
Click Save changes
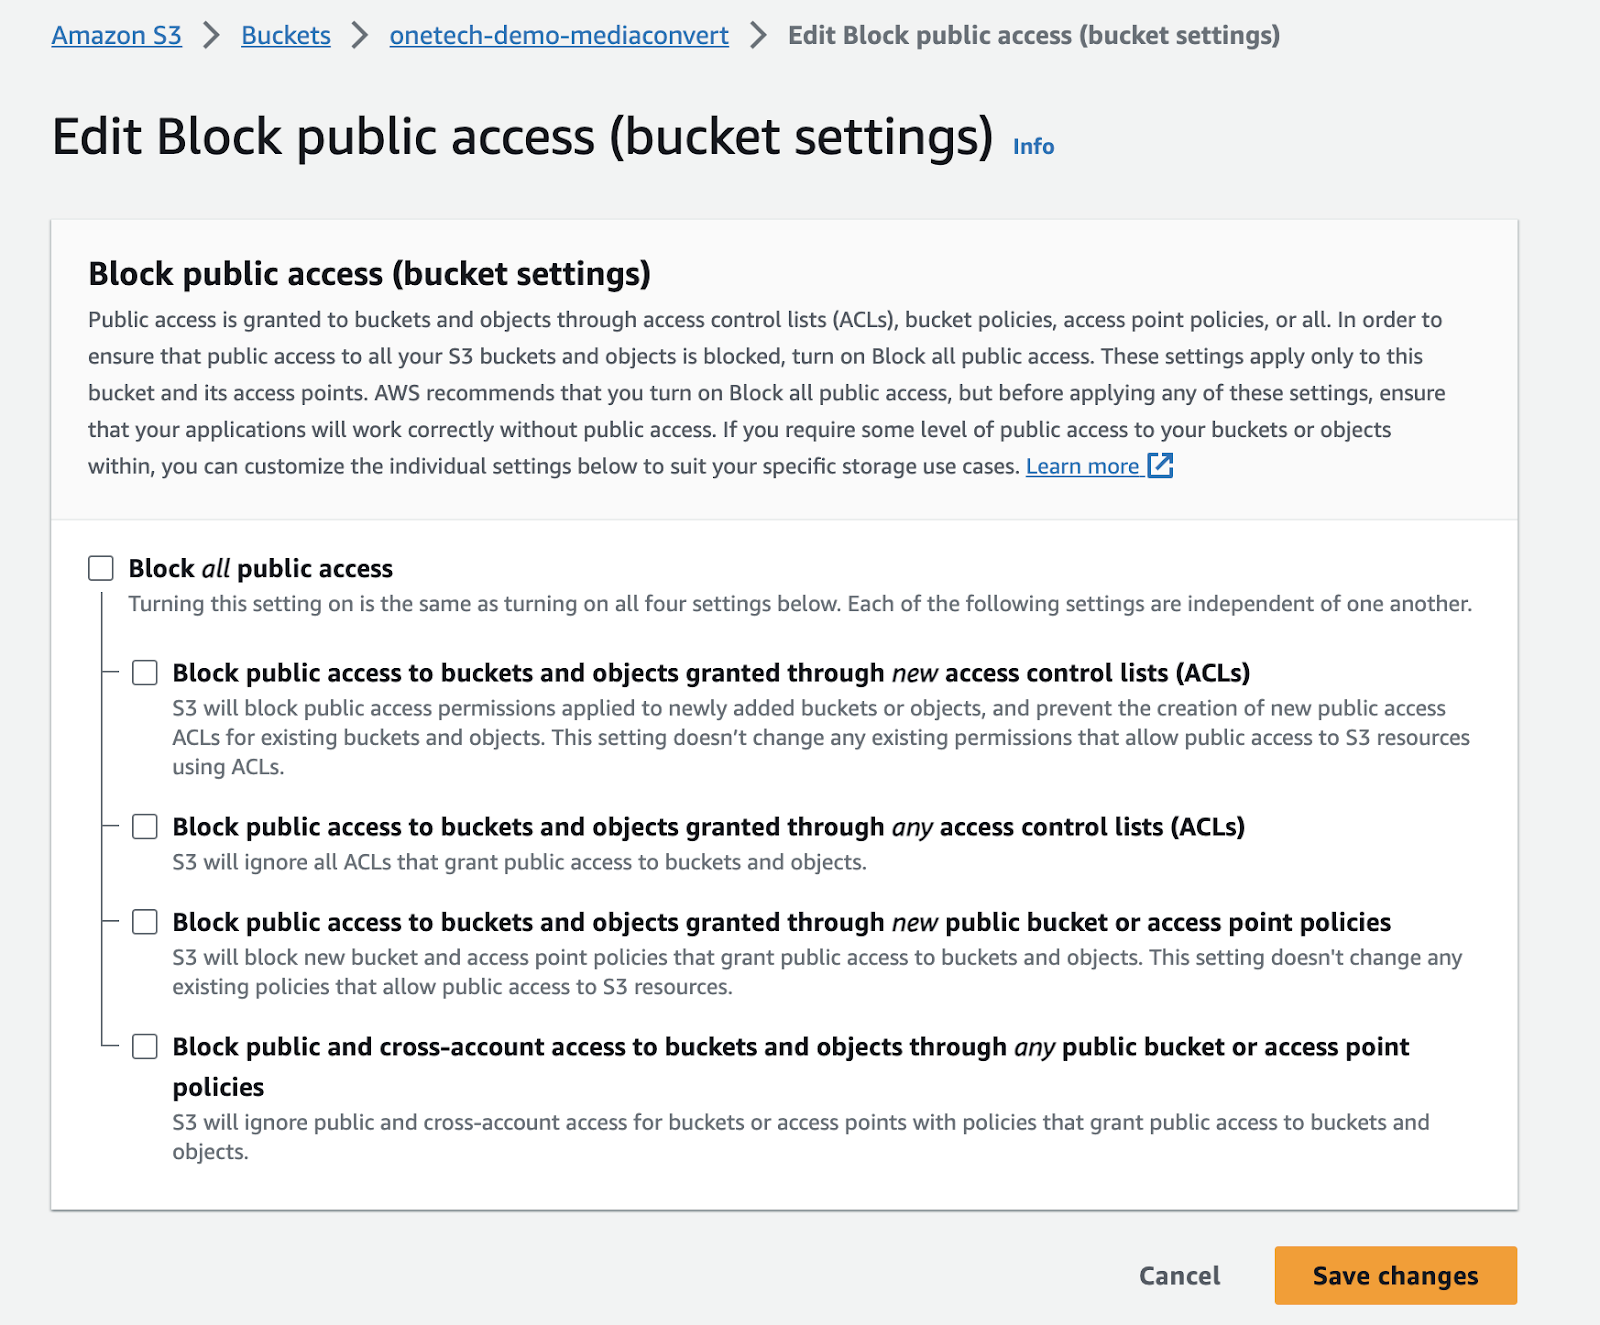click(1395, 1275)
